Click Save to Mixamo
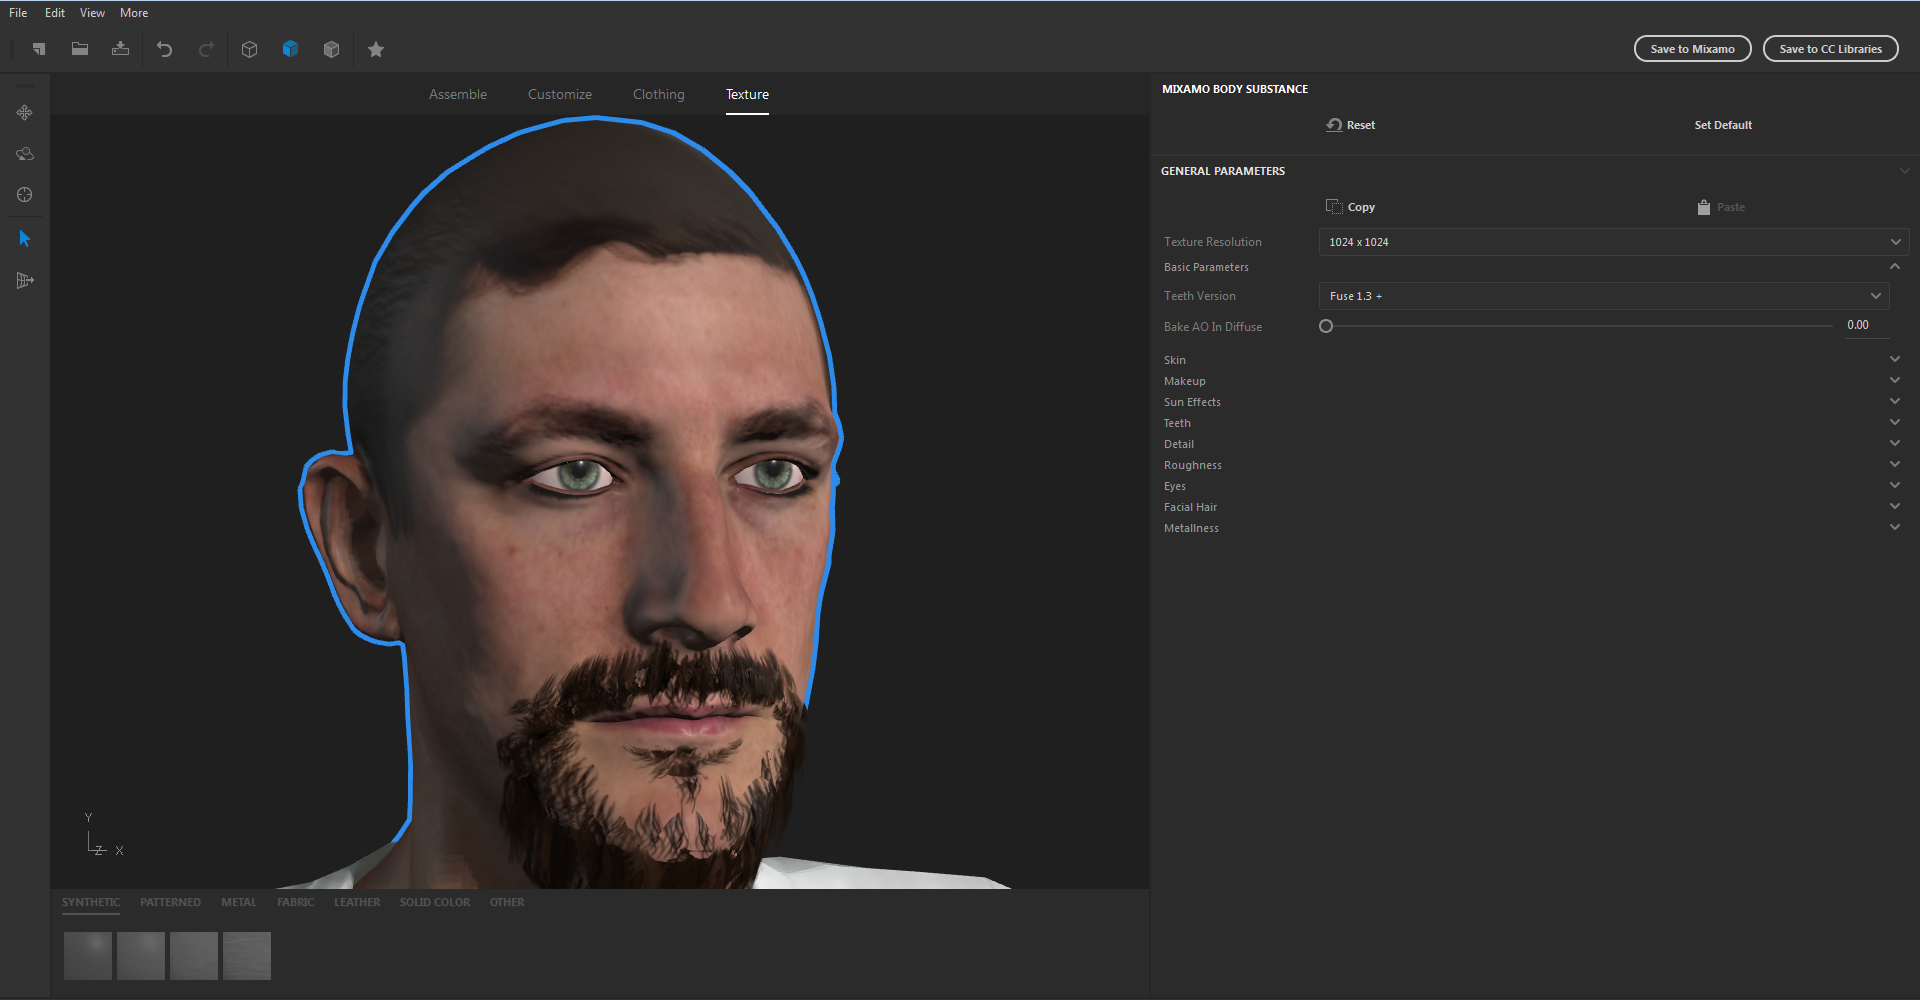The image size is (1920, 1000). pyautogui.click(x=1691, y=48)
